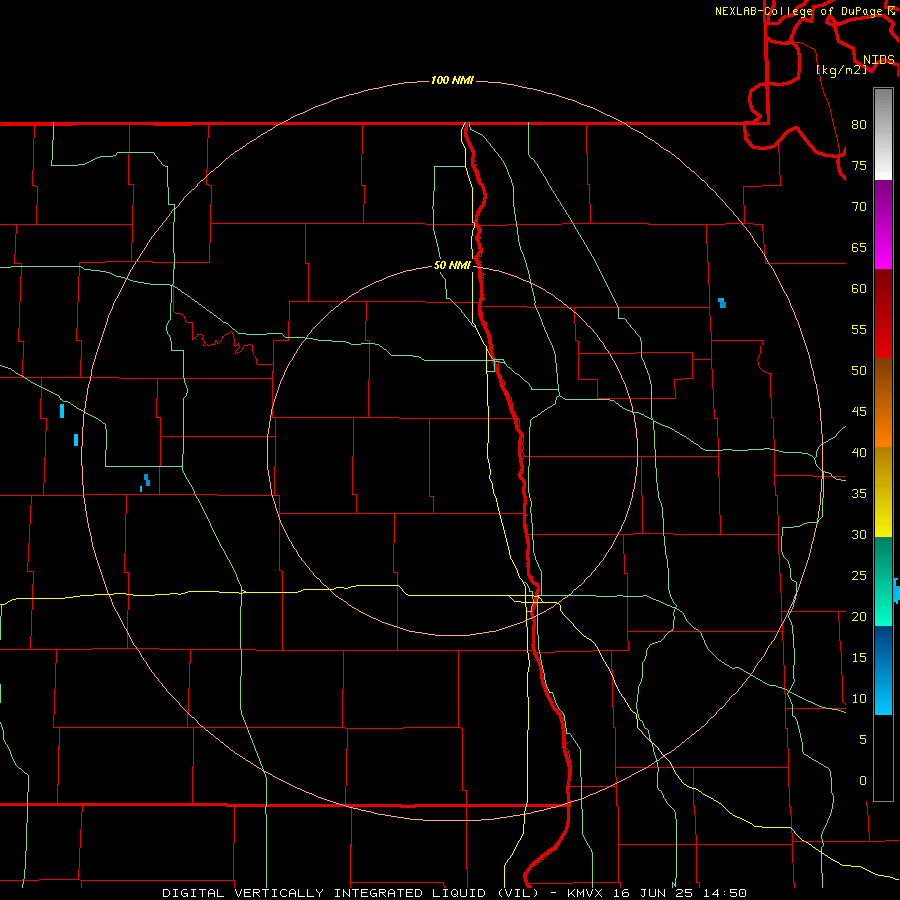This screenshot has width=900, height=900.
Task: Pick the purple-magenta segment of the color bar
Action: pos(883,225)
